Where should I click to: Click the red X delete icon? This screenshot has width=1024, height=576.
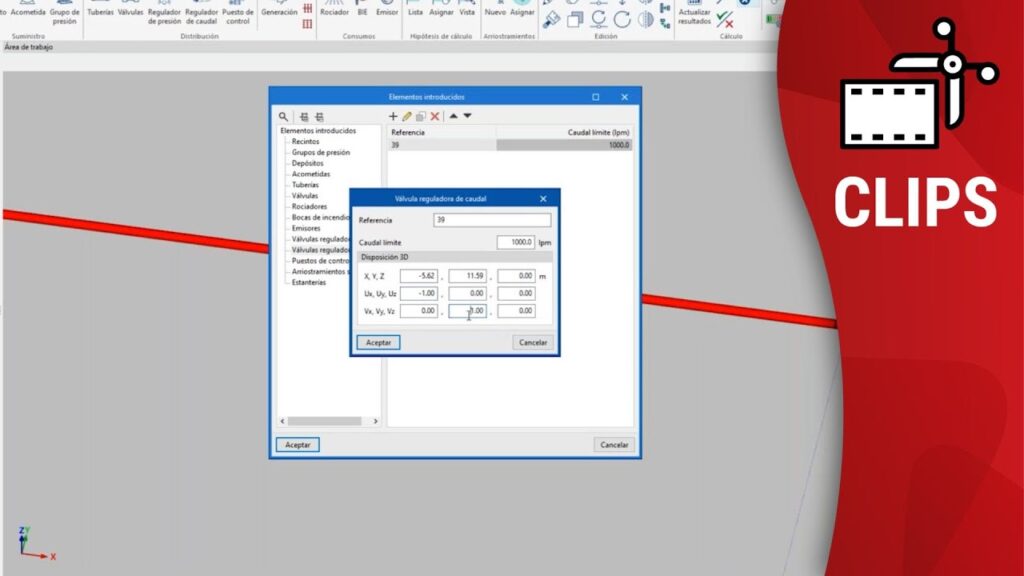pyautogui.click(x=435, y=117)
